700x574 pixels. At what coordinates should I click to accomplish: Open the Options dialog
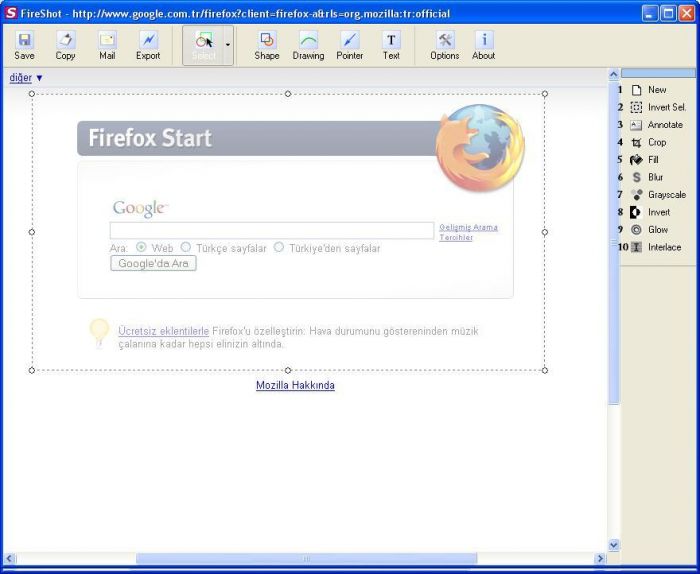pos(445,46)
